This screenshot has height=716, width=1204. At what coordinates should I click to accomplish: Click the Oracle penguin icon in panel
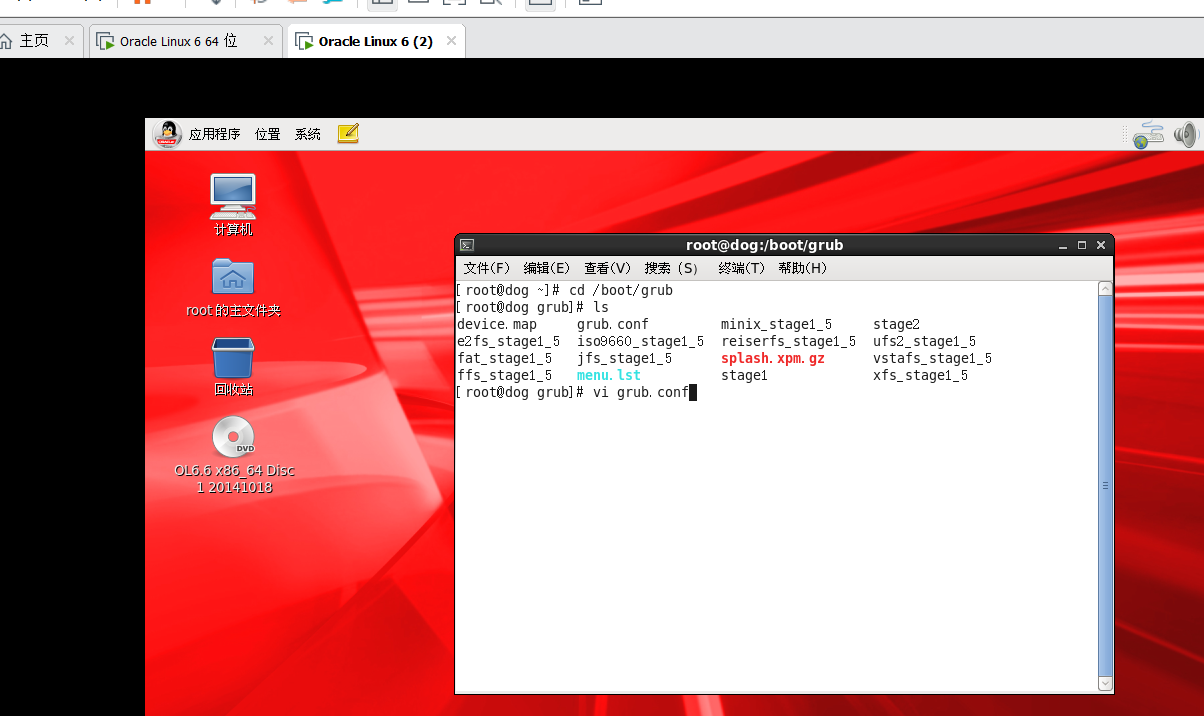coord(167,134)
